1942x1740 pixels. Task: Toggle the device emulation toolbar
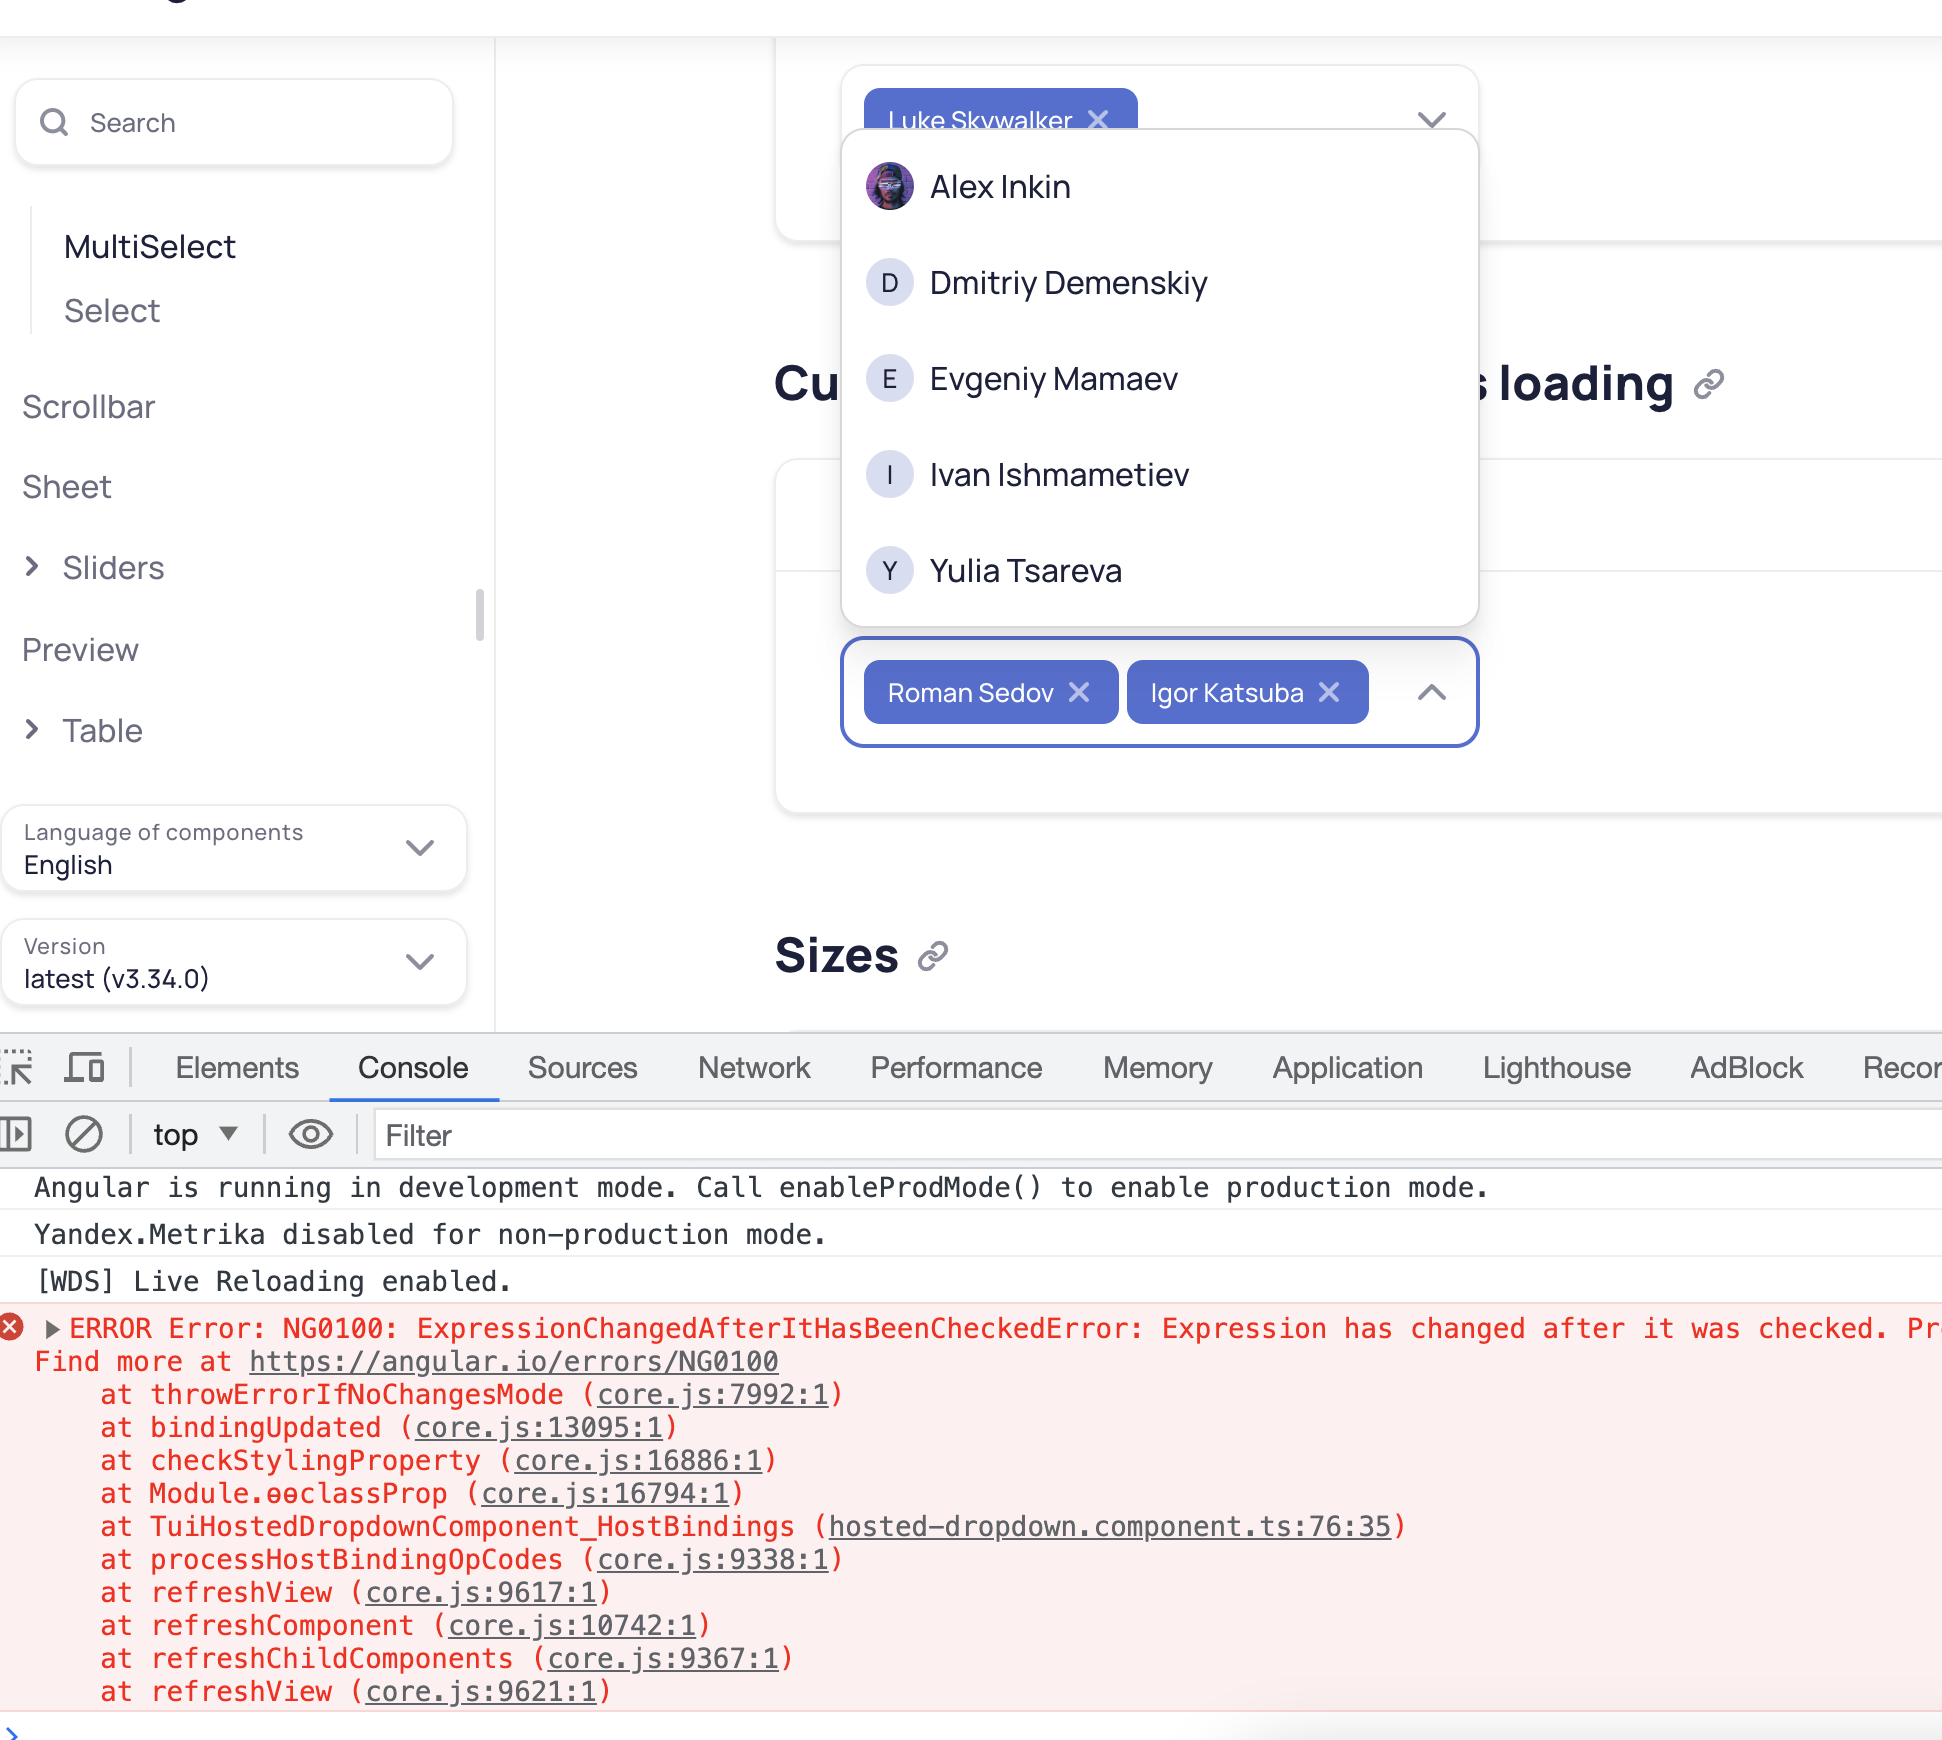pos(84,1067)
